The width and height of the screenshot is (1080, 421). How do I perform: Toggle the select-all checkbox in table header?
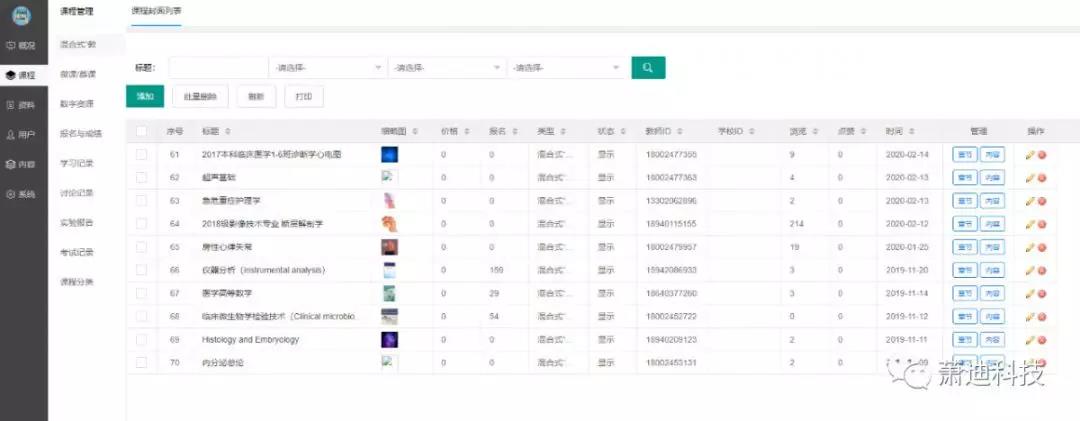pyautogui.click(x=141, y=131)
